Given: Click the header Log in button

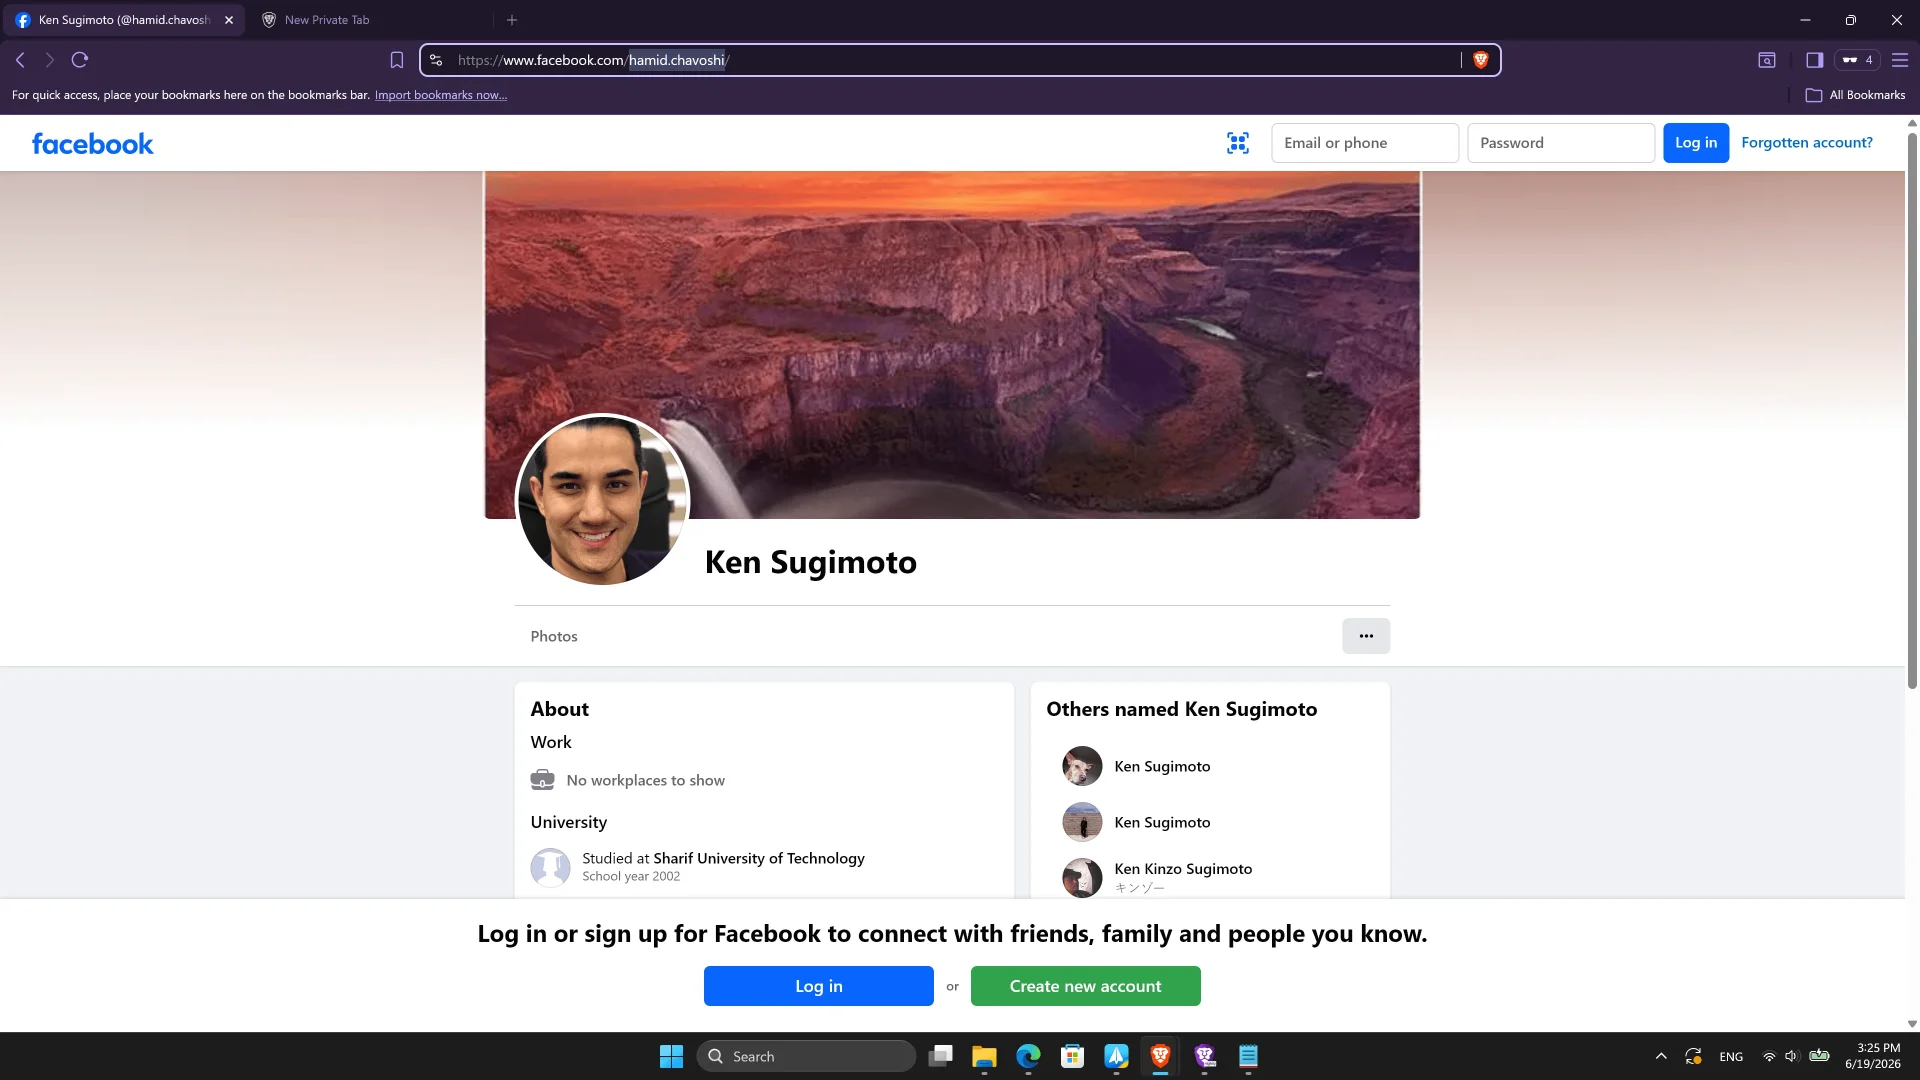Looking at the screenshot, I should (1696, 143).
